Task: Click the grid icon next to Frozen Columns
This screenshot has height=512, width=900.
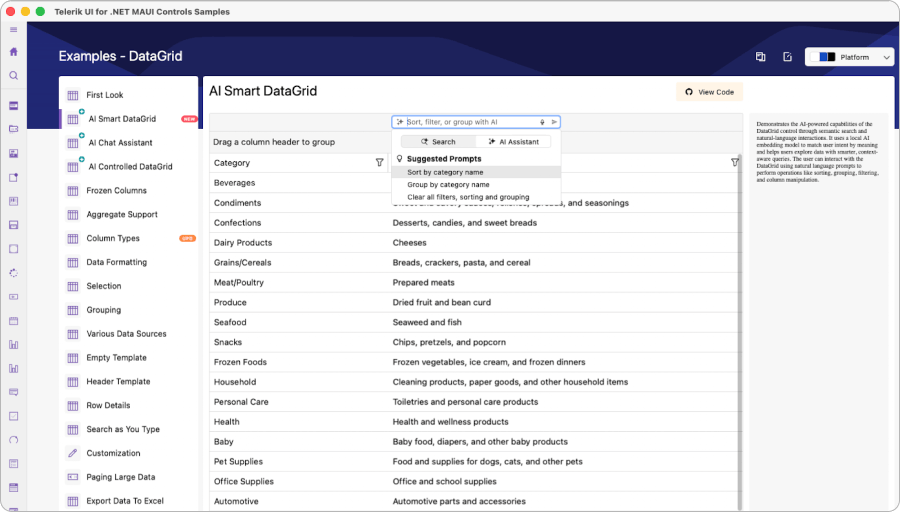Action: coord(73,191)
